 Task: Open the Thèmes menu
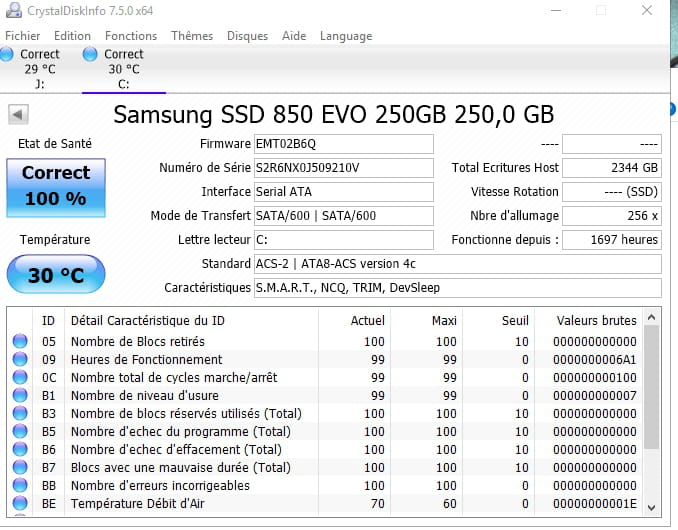[x=192, y=36]
